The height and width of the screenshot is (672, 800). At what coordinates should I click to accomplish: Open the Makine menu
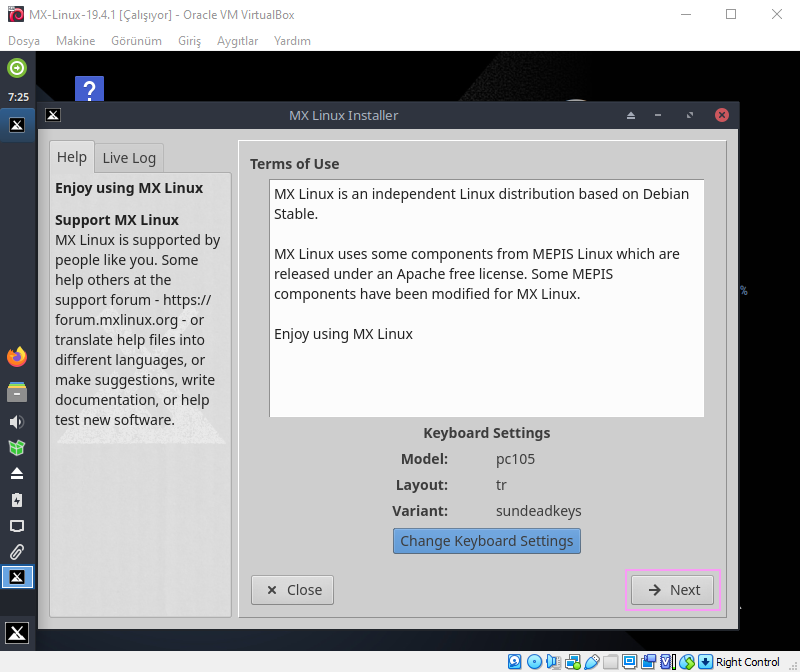76,41
